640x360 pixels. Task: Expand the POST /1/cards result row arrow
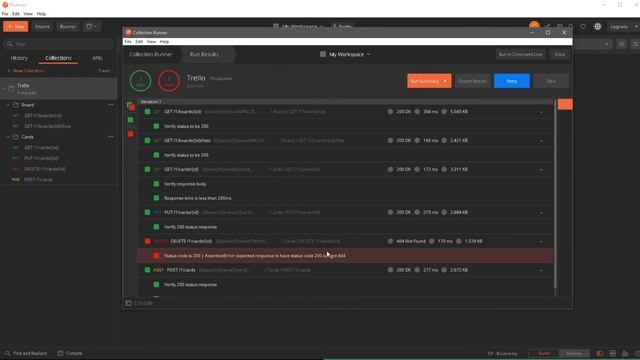tap(542, 270)
